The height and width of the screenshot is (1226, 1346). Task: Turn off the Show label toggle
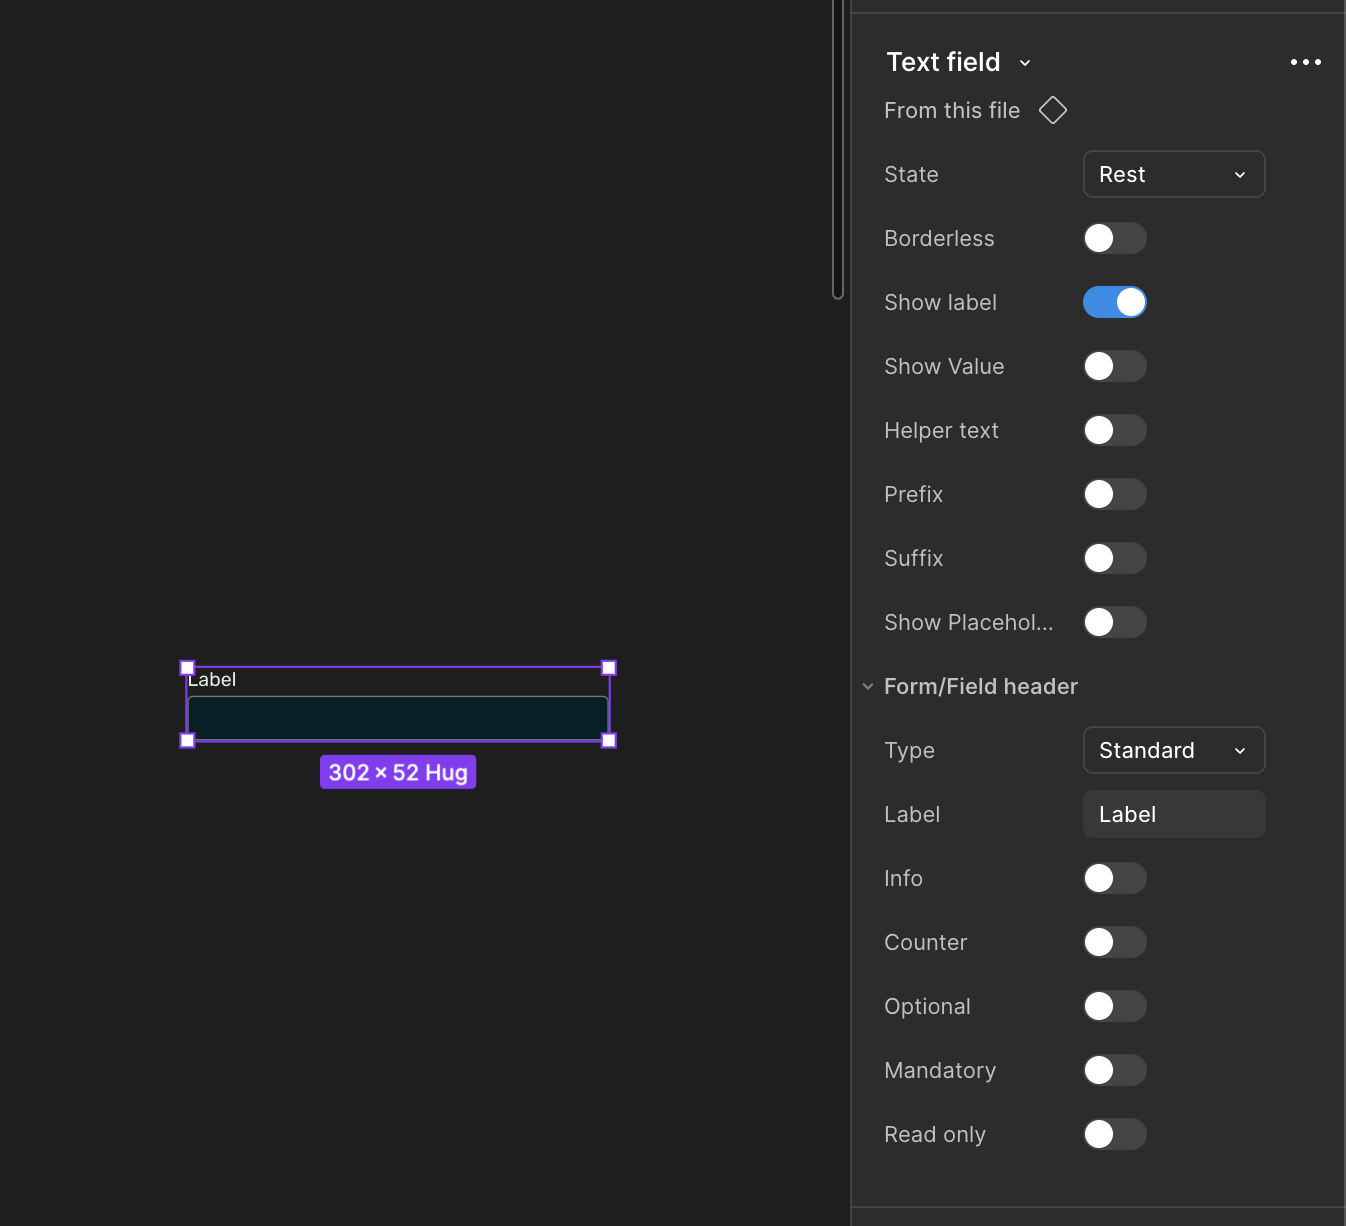point(1114,302)
